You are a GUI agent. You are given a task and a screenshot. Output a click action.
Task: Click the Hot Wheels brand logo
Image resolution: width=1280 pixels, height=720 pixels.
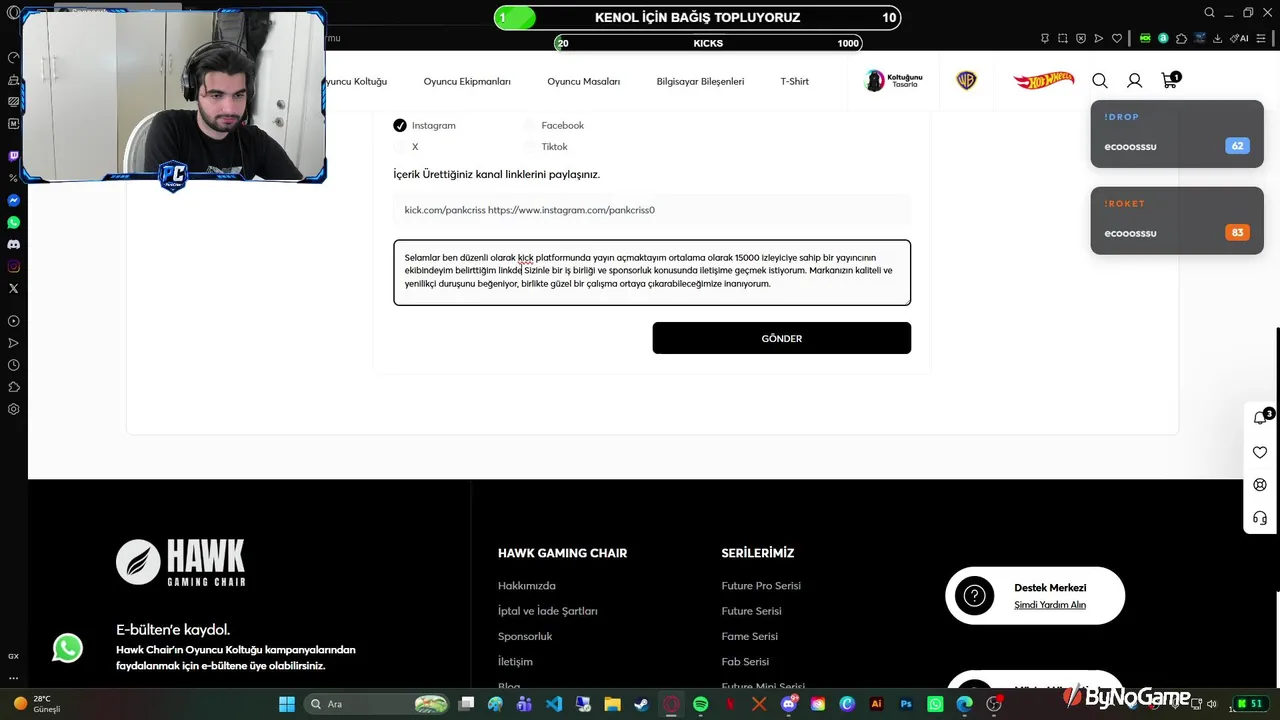pyautogui.click(x=1043, y=80)
